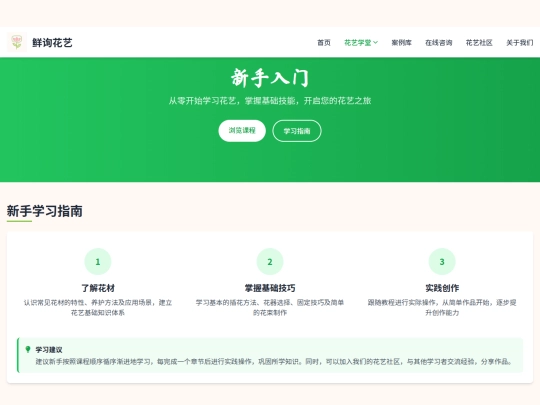Go to the 首页 nav item

[324, 43]
